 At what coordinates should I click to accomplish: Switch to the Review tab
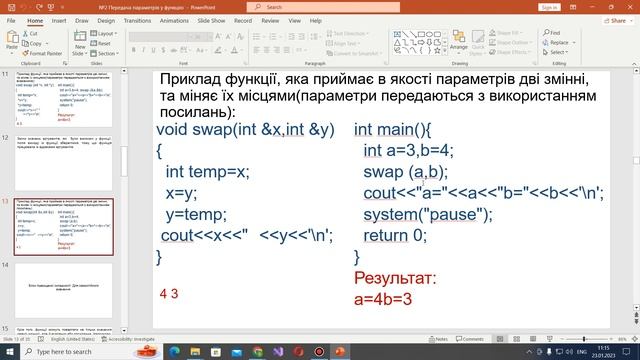(x=270, y=20)
